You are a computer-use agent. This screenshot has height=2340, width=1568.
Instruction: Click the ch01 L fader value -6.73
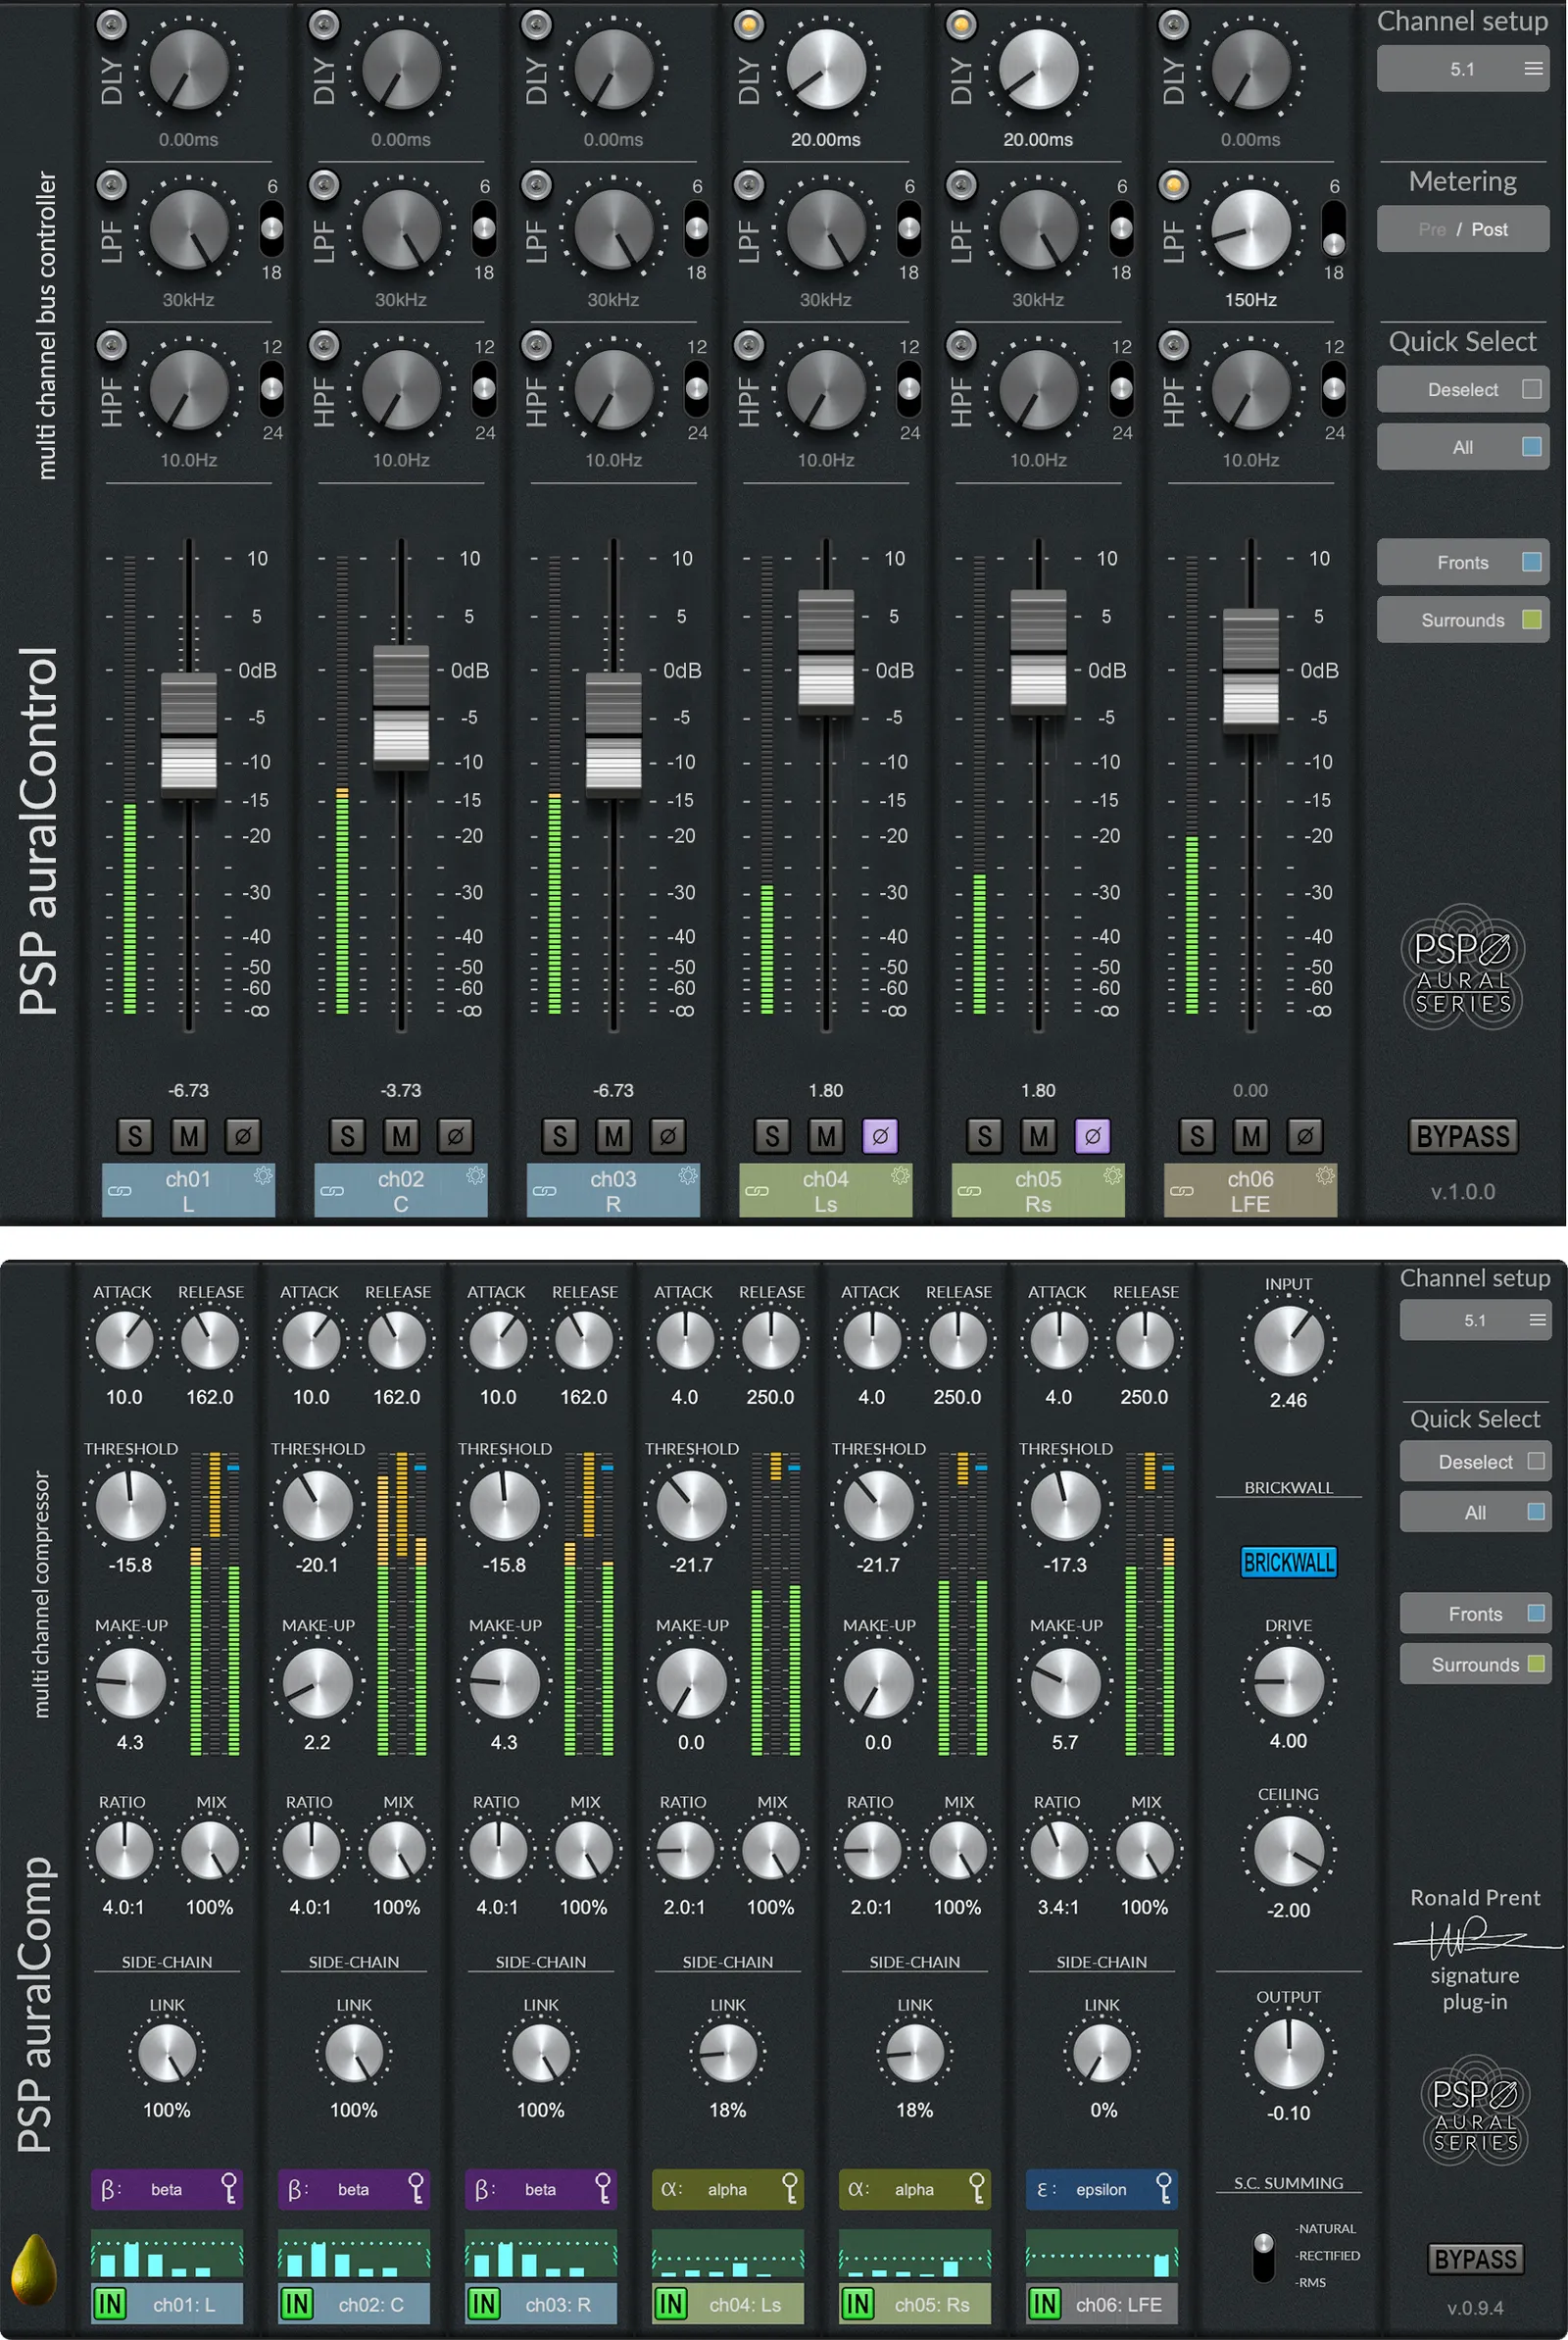[189, 1090]
